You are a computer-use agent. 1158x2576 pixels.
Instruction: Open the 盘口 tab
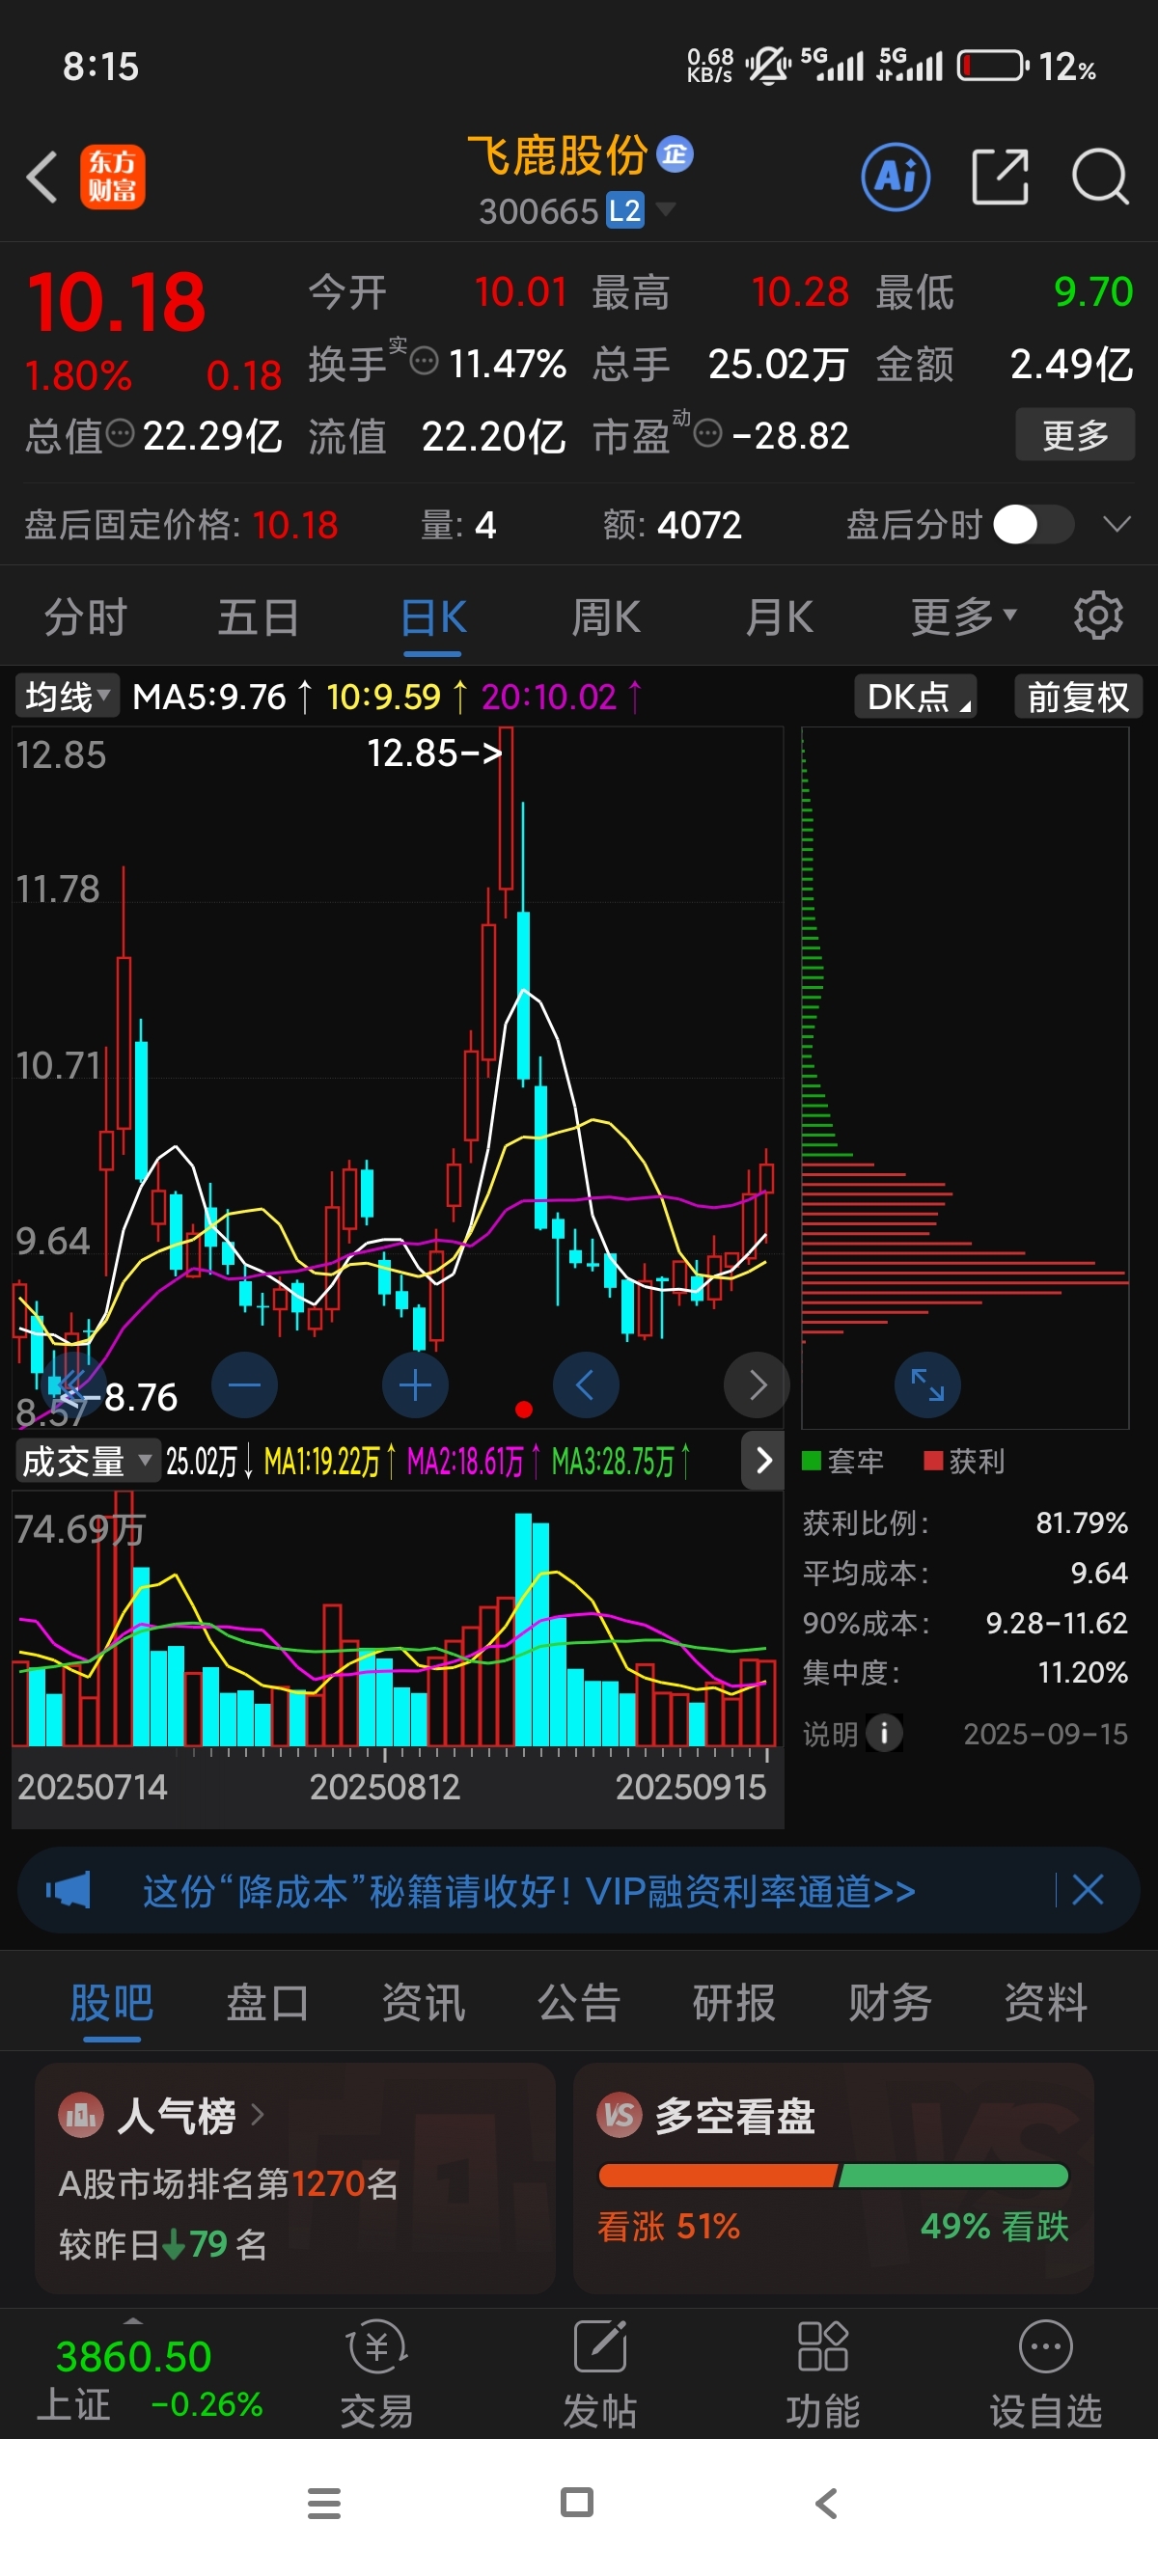[x=267, y=2003]
